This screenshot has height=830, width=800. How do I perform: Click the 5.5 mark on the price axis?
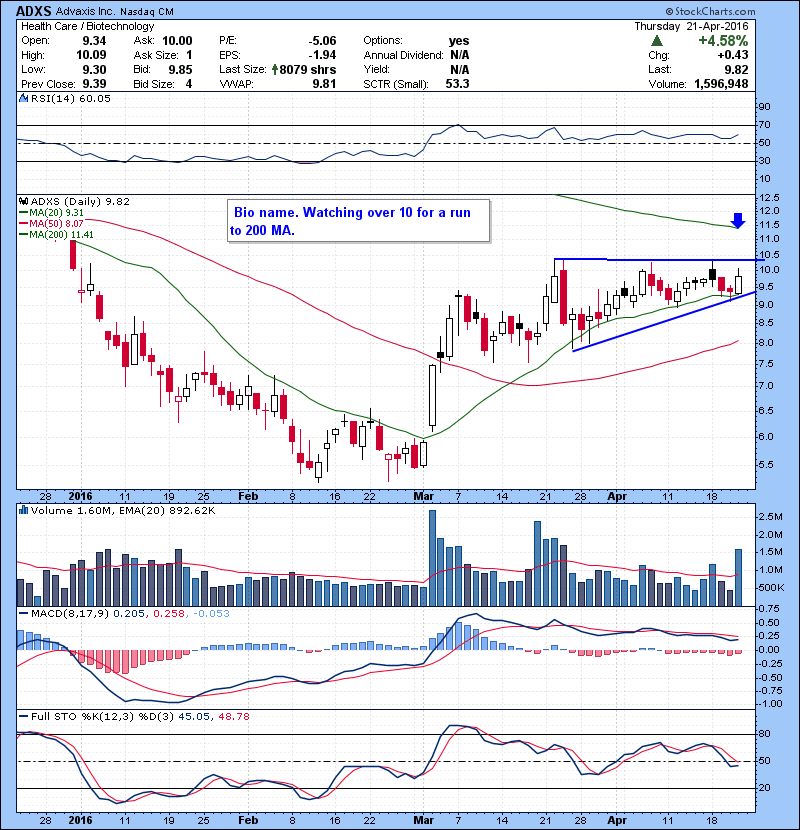point(766,465)
